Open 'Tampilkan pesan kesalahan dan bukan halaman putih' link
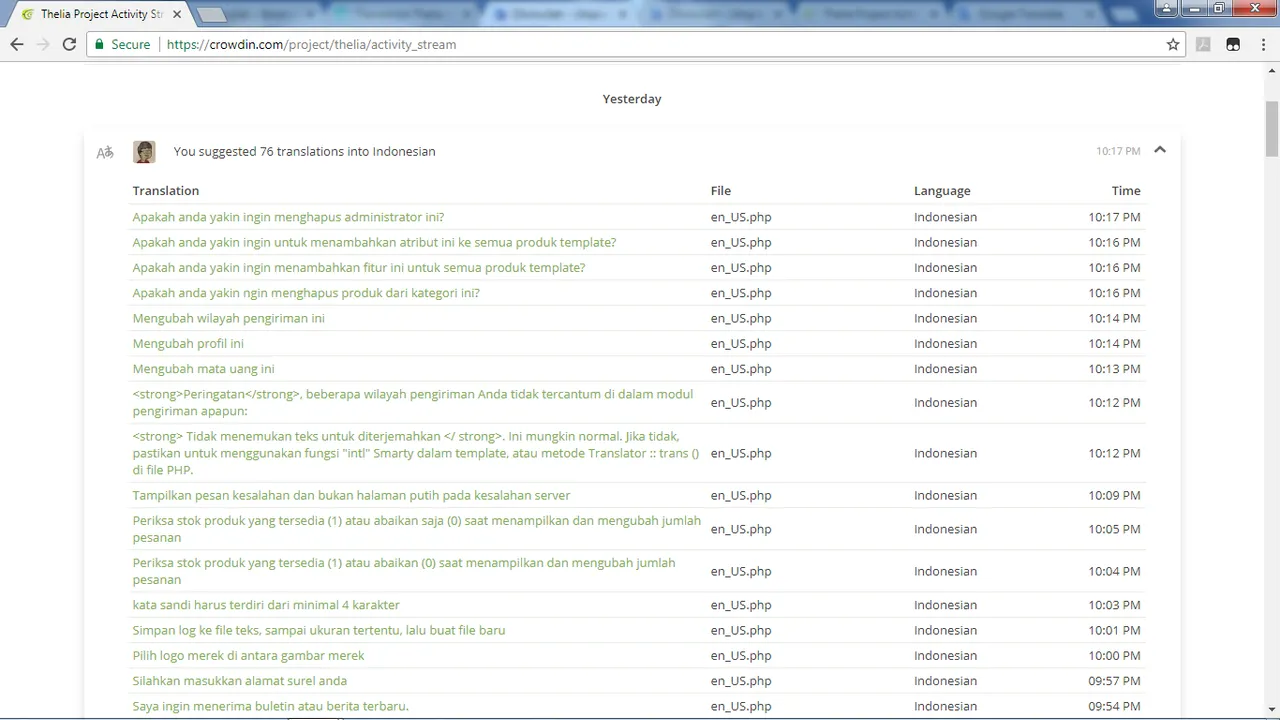 (x=351, y=495)
